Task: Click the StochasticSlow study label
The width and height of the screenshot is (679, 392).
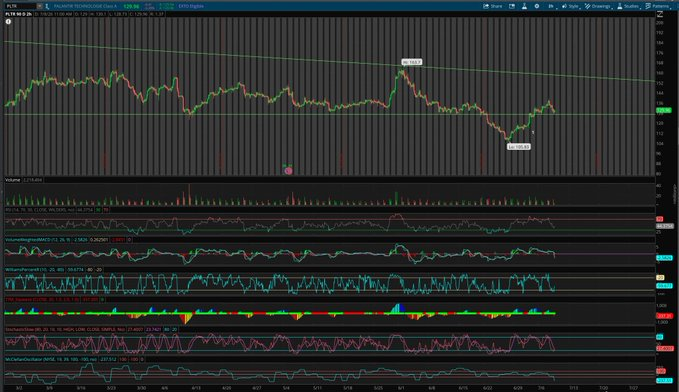Action: [x=65, y=329]
